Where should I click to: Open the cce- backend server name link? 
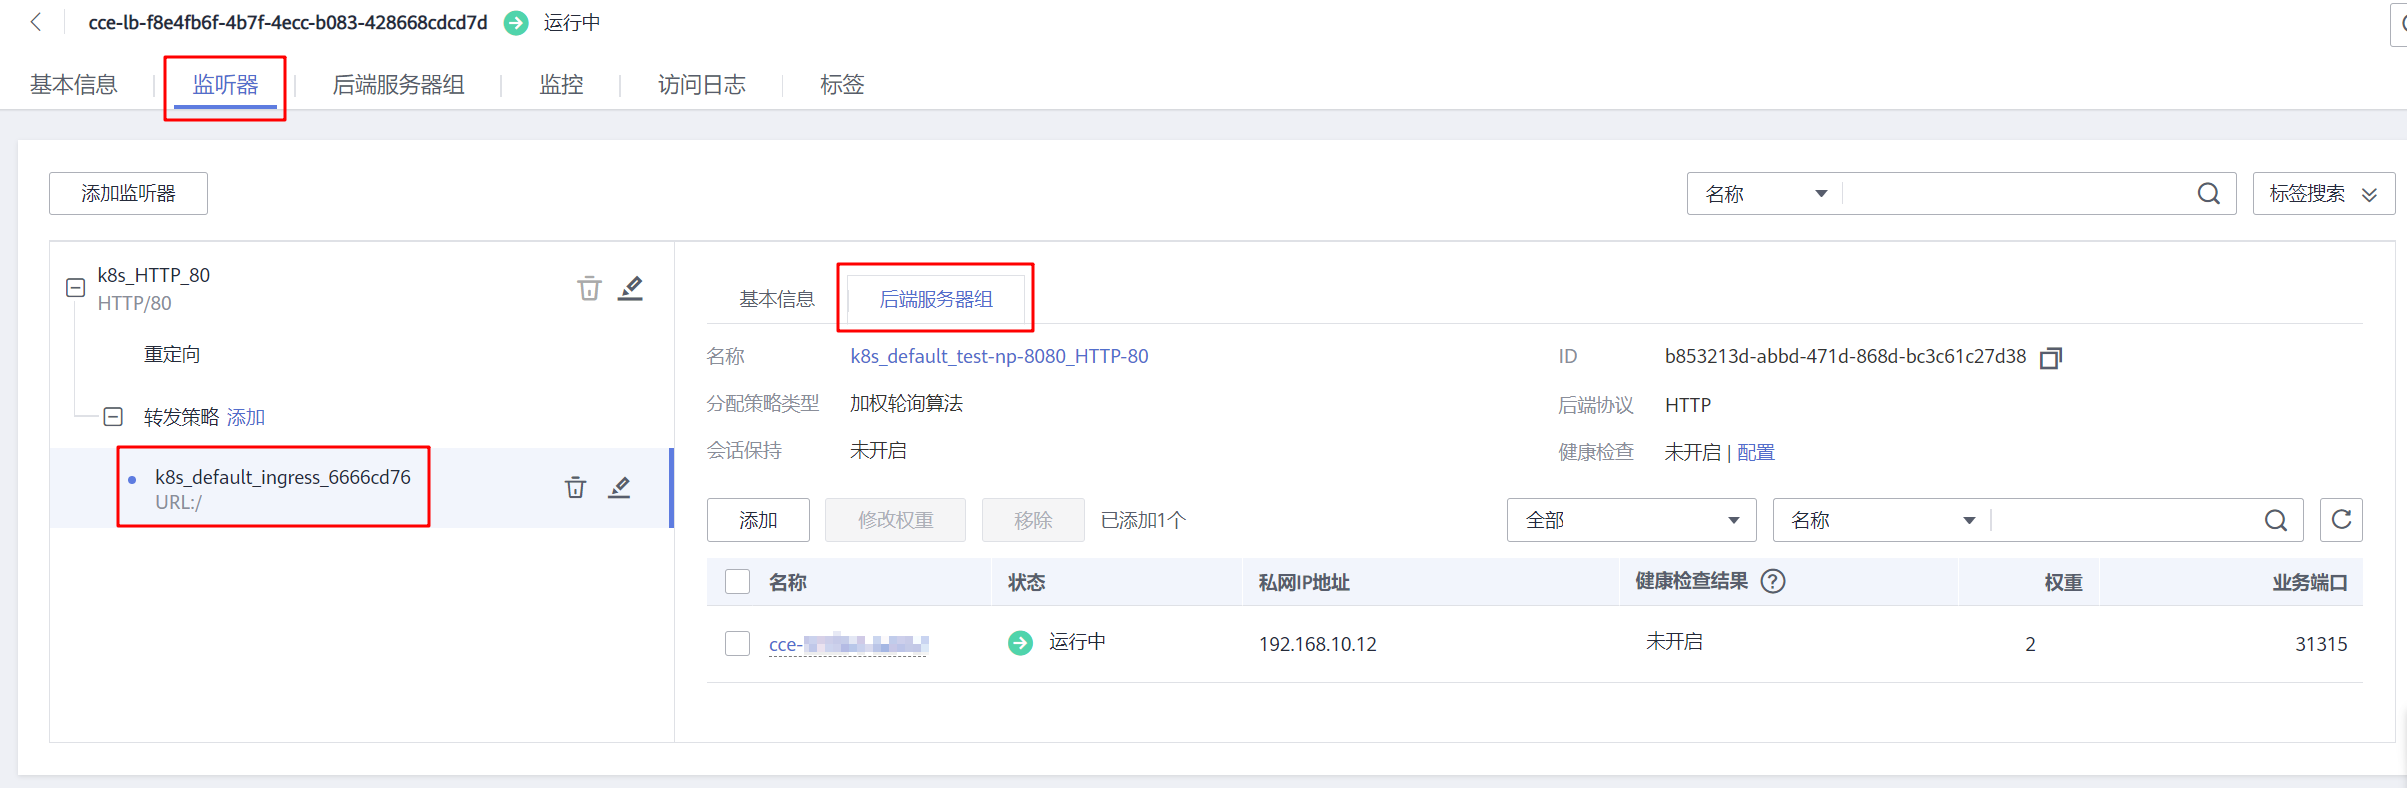click(848, 645)
